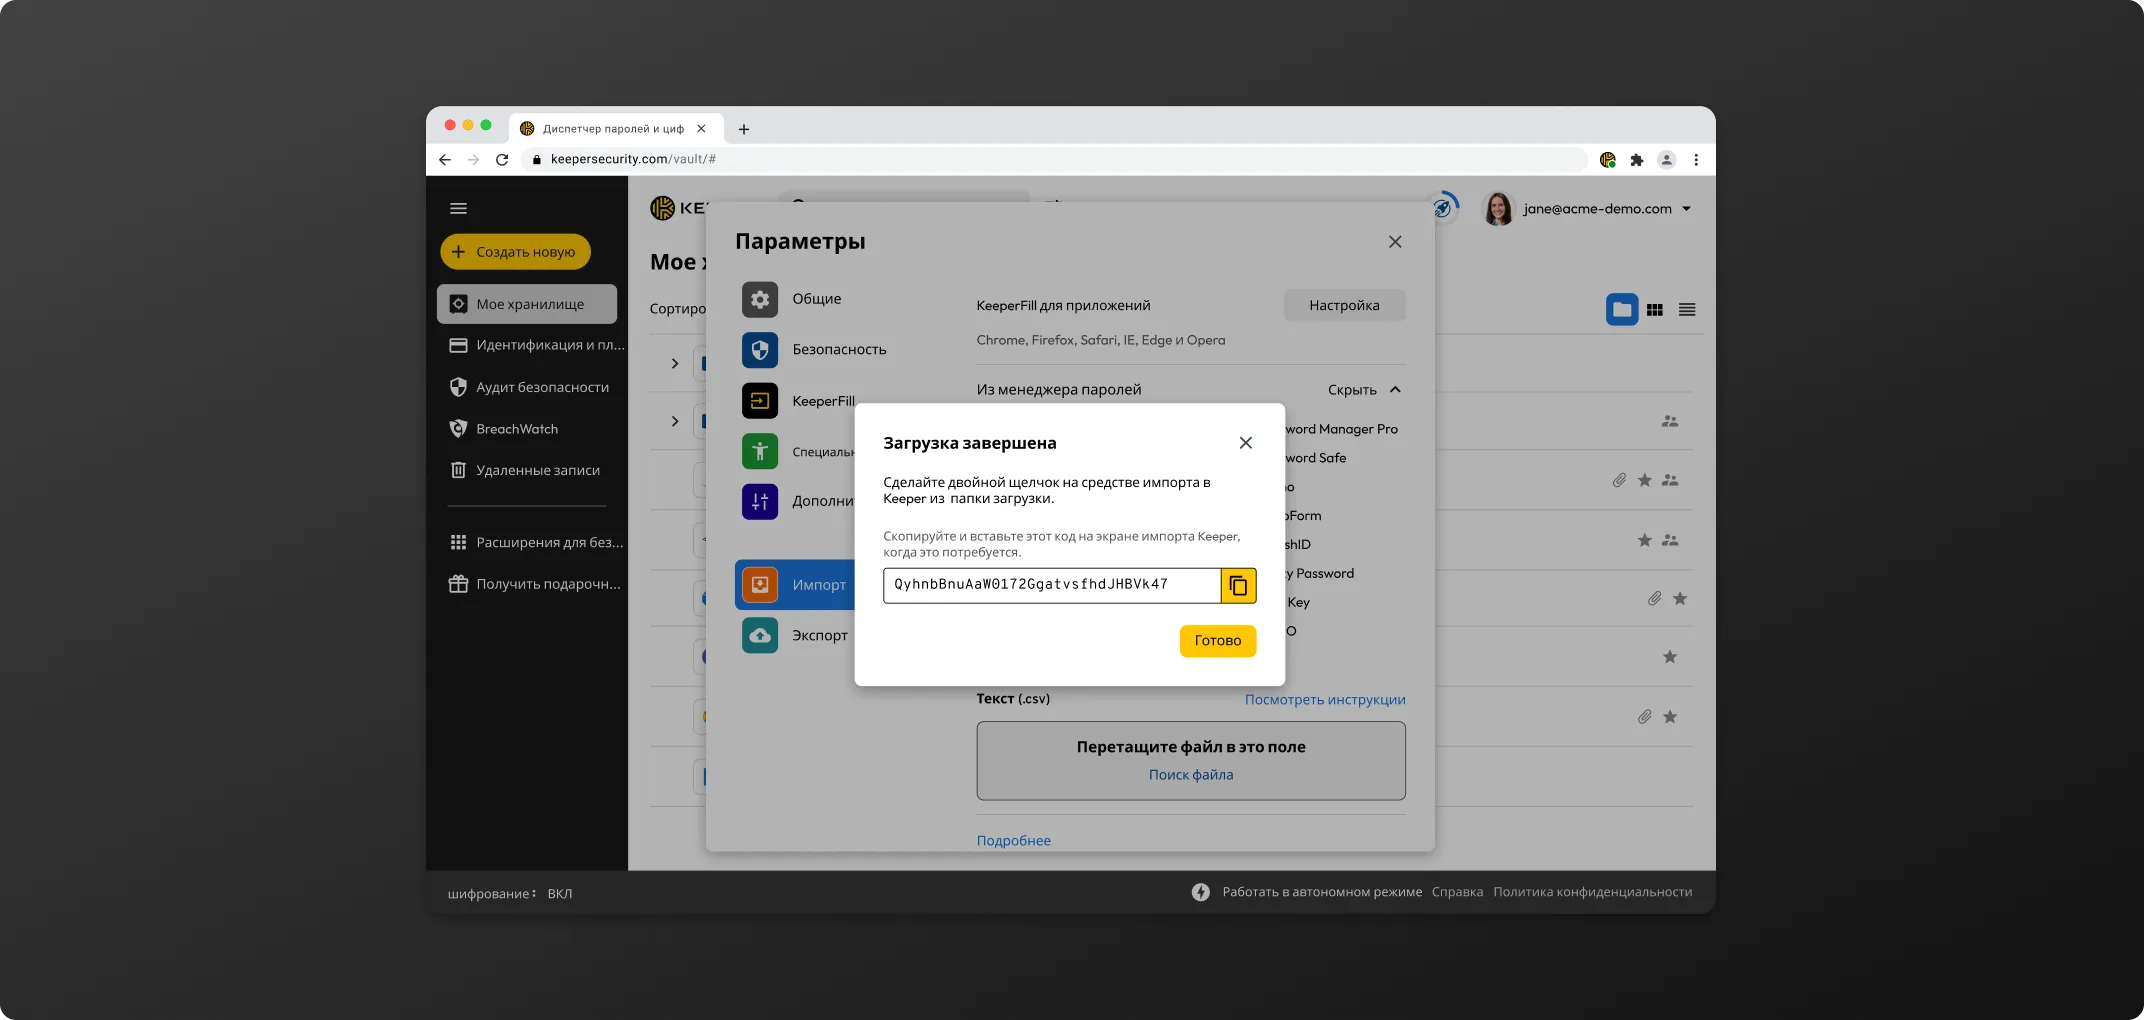Click Работать в автономном режиме
This screenshot has height=1020, width=2144.
click(1322, 892)
